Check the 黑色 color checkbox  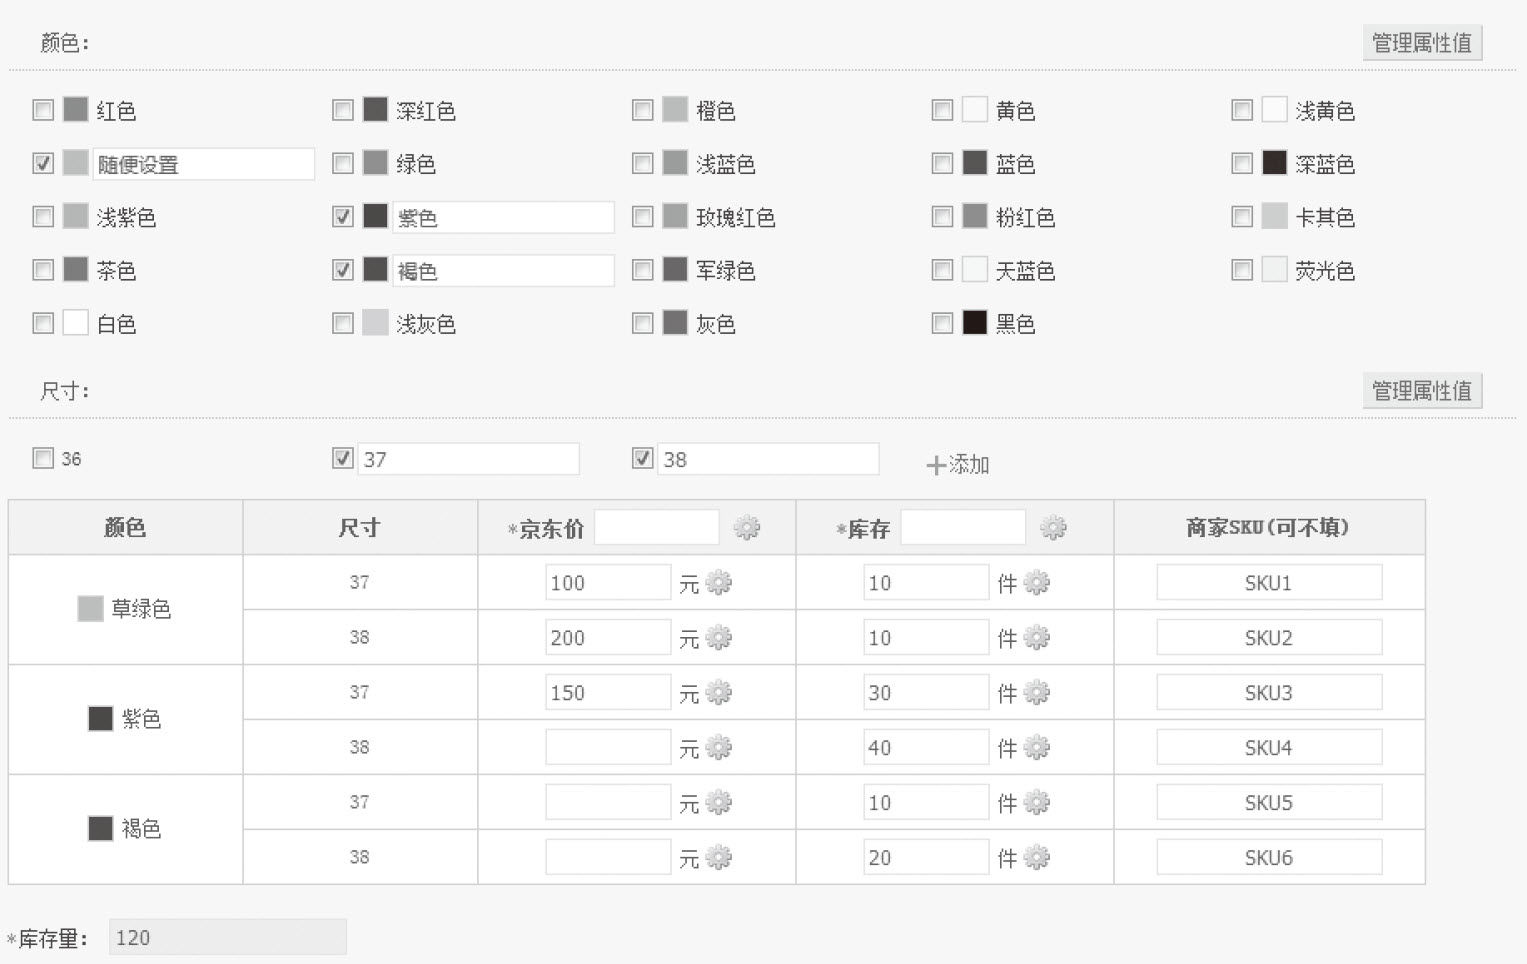(x=942, y=323)
